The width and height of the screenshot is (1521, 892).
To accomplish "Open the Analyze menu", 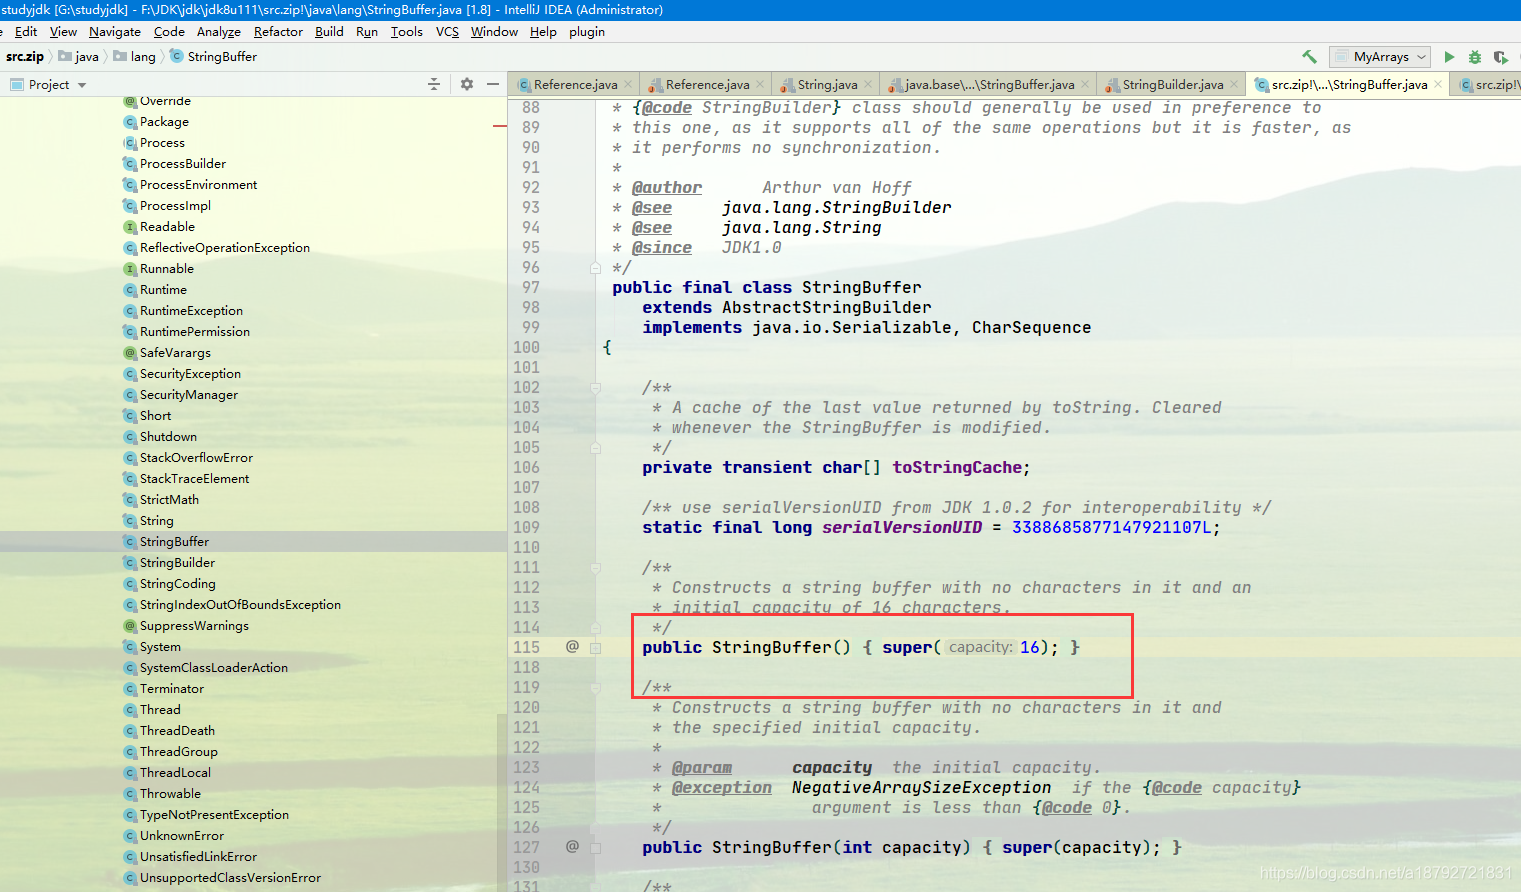I will pos(219,32).
